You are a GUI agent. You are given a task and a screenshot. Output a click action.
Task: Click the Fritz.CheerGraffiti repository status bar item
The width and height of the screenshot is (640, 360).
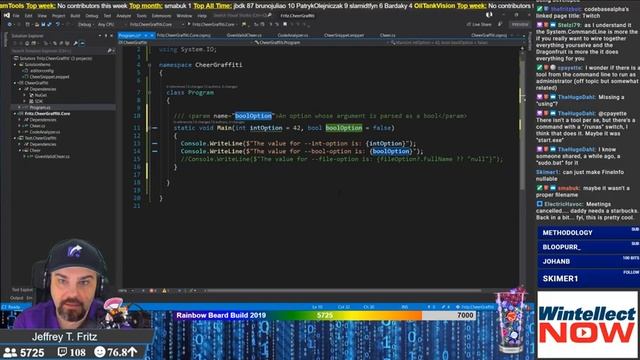tap(476, 307)
